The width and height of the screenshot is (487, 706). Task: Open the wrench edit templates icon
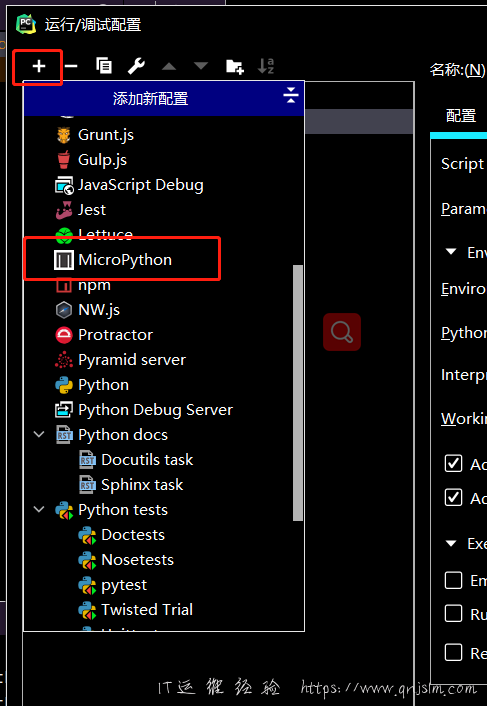pos(136,66)
